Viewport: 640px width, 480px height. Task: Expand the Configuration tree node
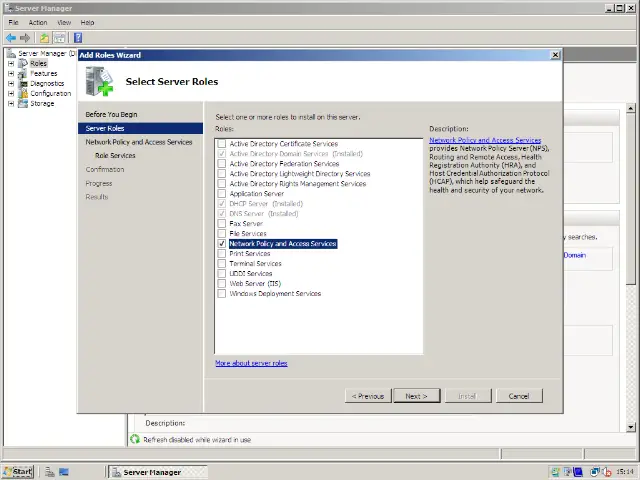pyautogui.click(x=11, y=93)
